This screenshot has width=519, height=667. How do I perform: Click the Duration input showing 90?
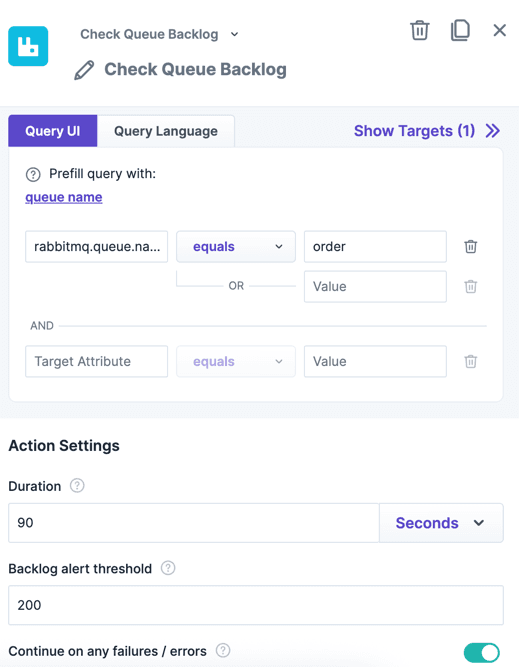[x=194, y=523]
